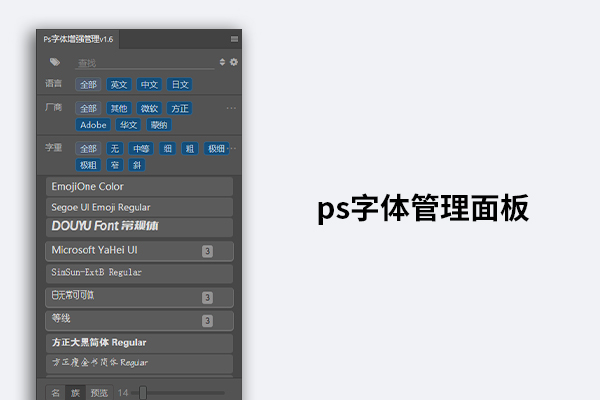Filter fonts by 蒙纳 vendor
This screenshot has width=600, height=400.
pyautogui.click(x=159, y=125)
